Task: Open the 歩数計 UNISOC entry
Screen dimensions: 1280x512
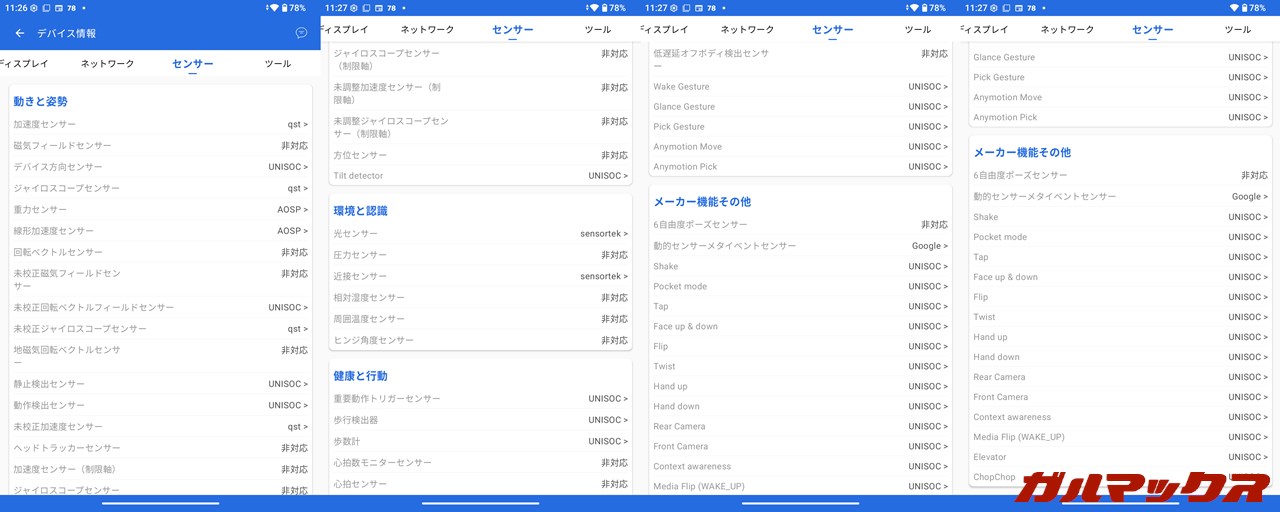Action: [x=480, y=441]
